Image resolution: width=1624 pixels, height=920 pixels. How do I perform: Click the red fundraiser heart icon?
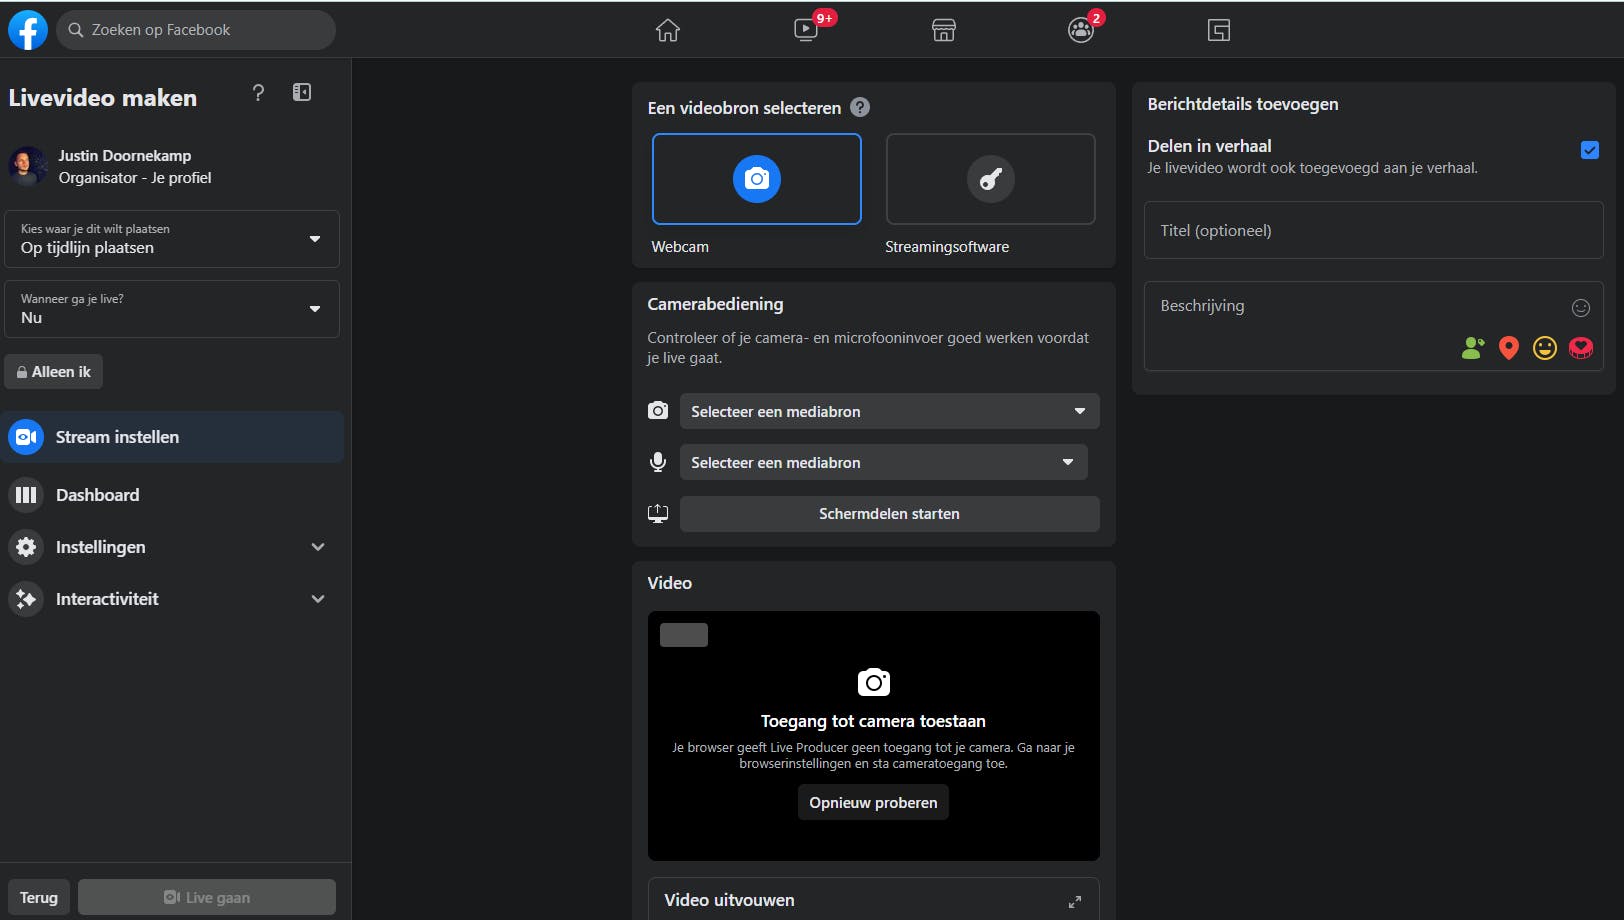(x=1581, y=348)
